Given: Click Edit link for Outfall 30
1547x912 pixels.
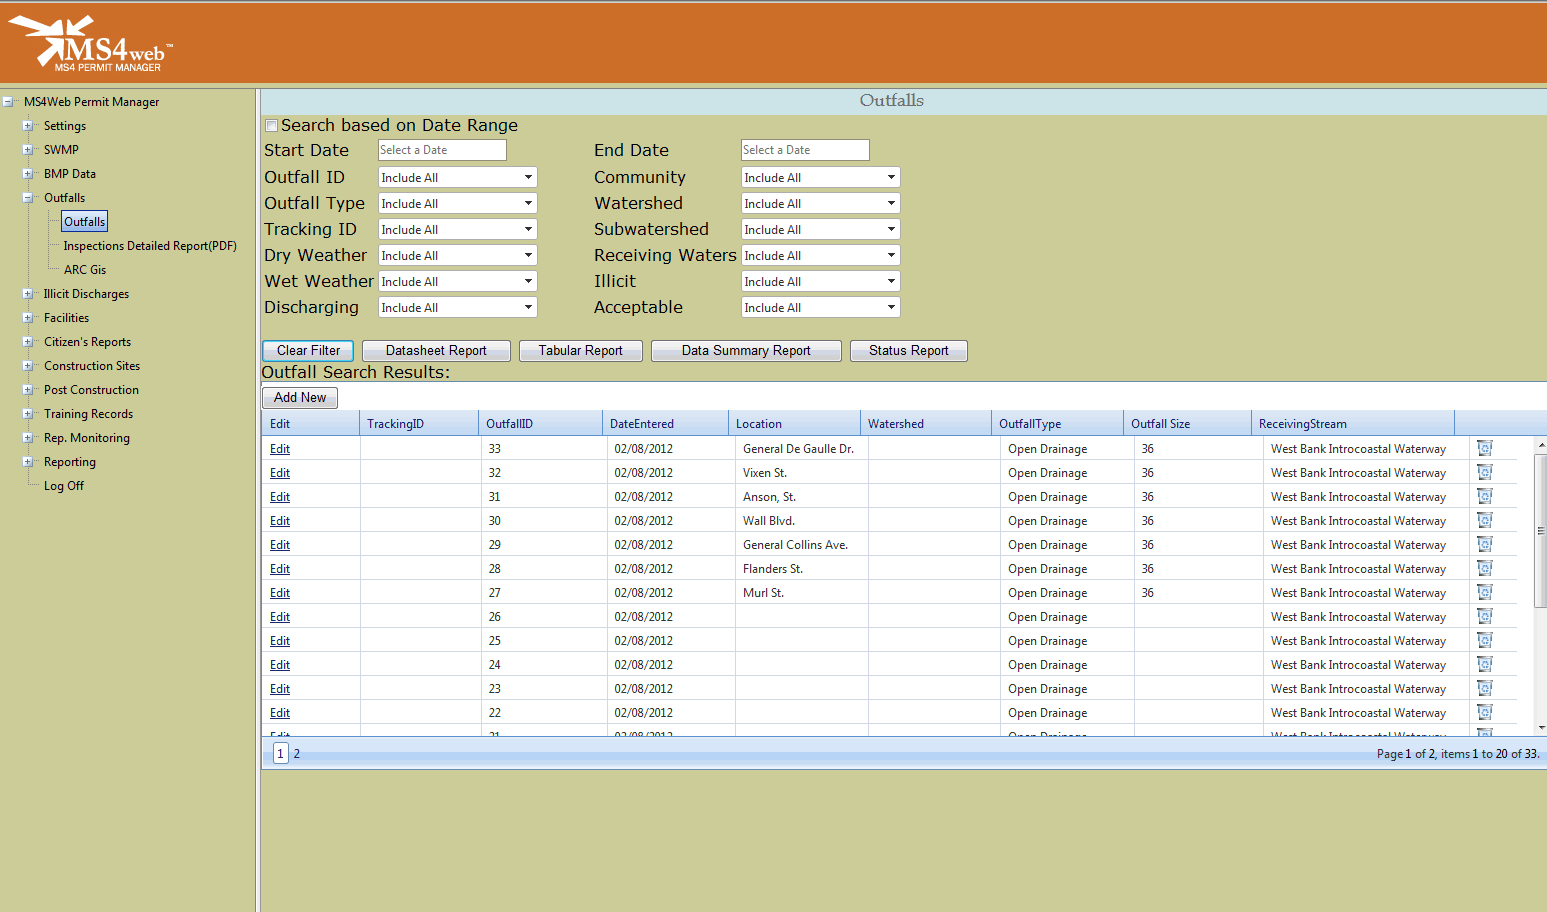Looking at the screenshot, I should 280,521.
